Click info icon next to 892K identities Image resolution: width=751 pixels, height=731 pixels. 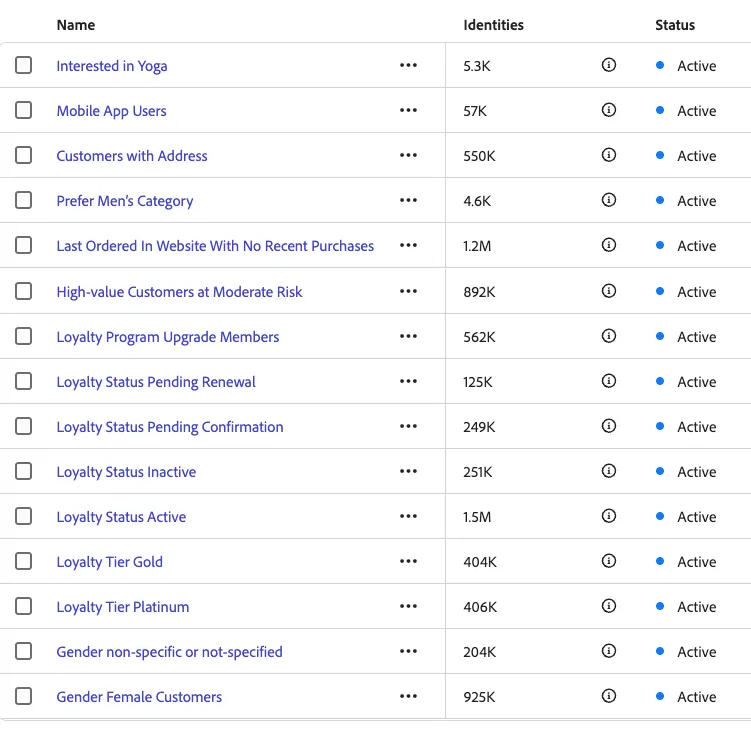click(x=608, y=291)
